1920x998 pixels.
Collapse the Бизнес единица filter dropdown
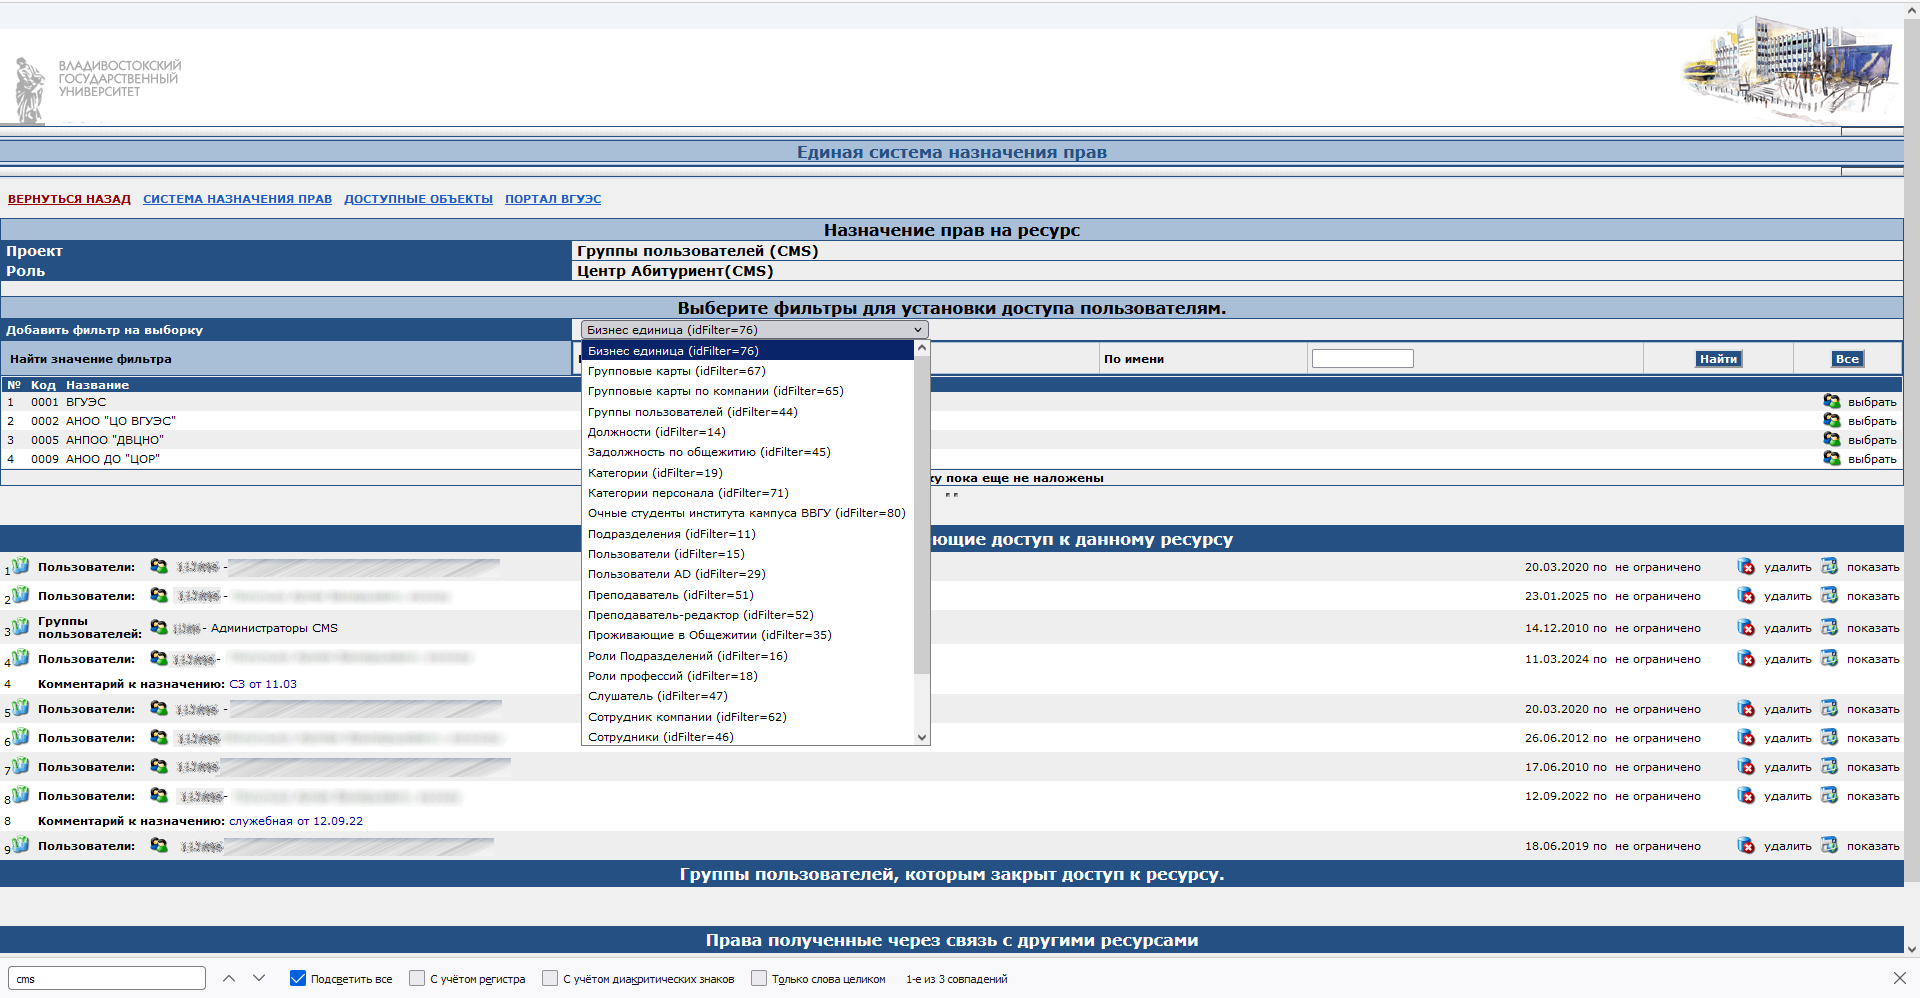pos(754,330)
